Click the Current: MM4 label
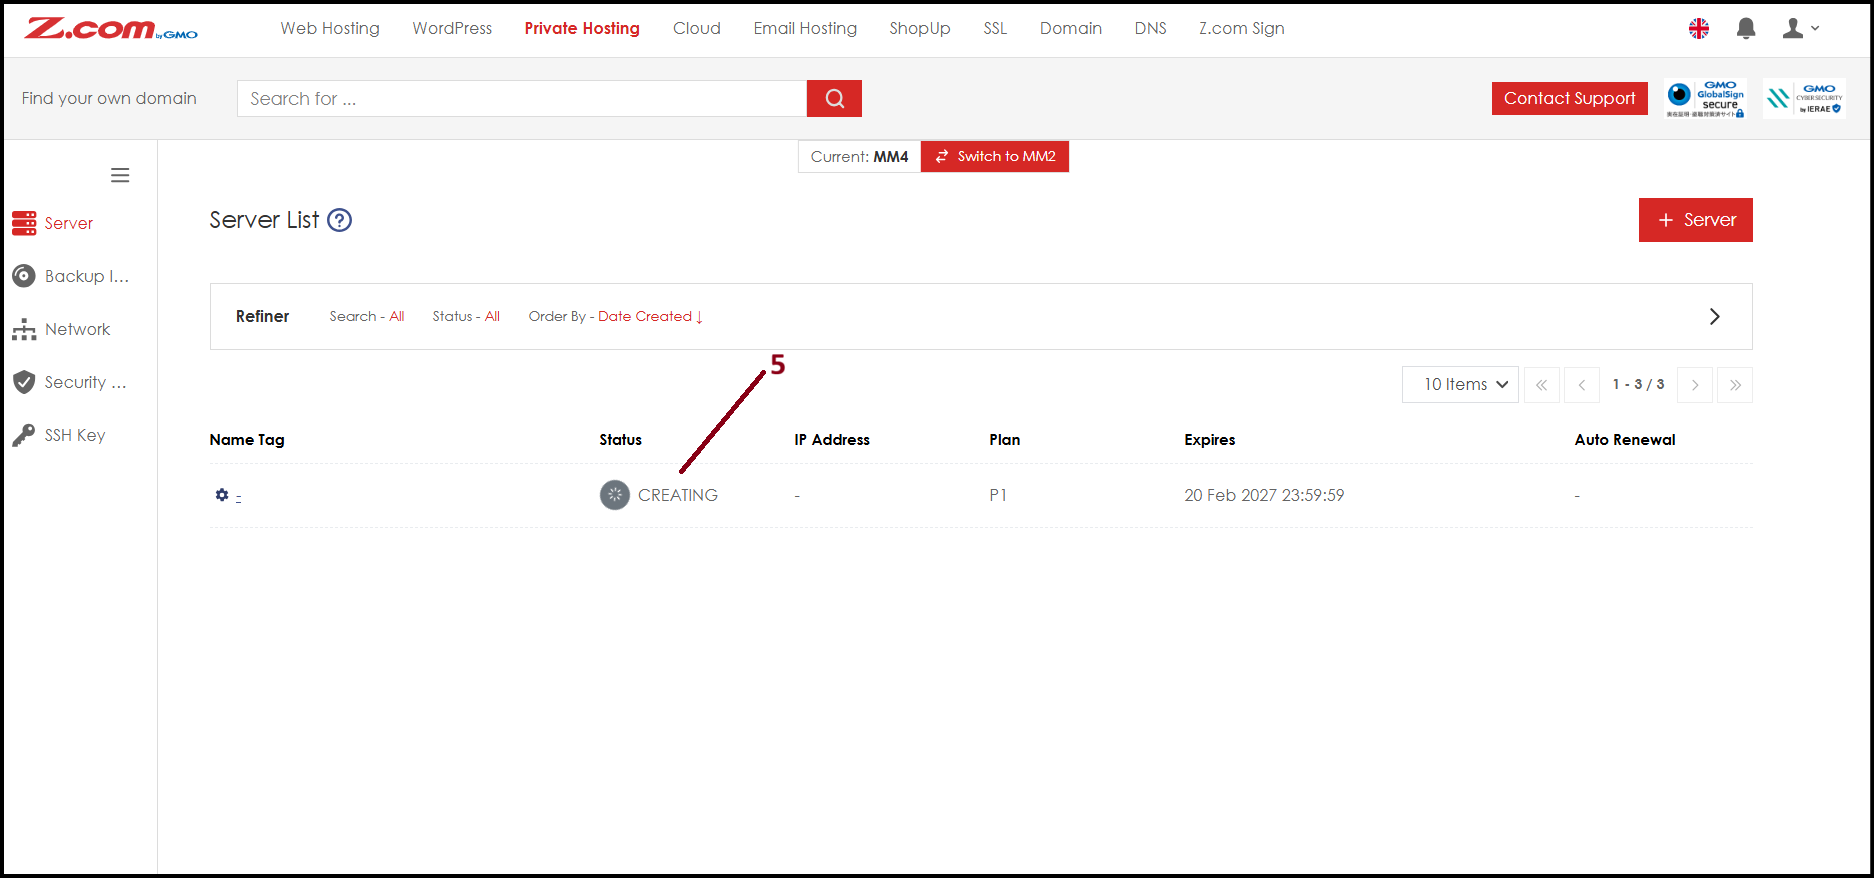Screen dimensions: 1874x878 [860, 157]
